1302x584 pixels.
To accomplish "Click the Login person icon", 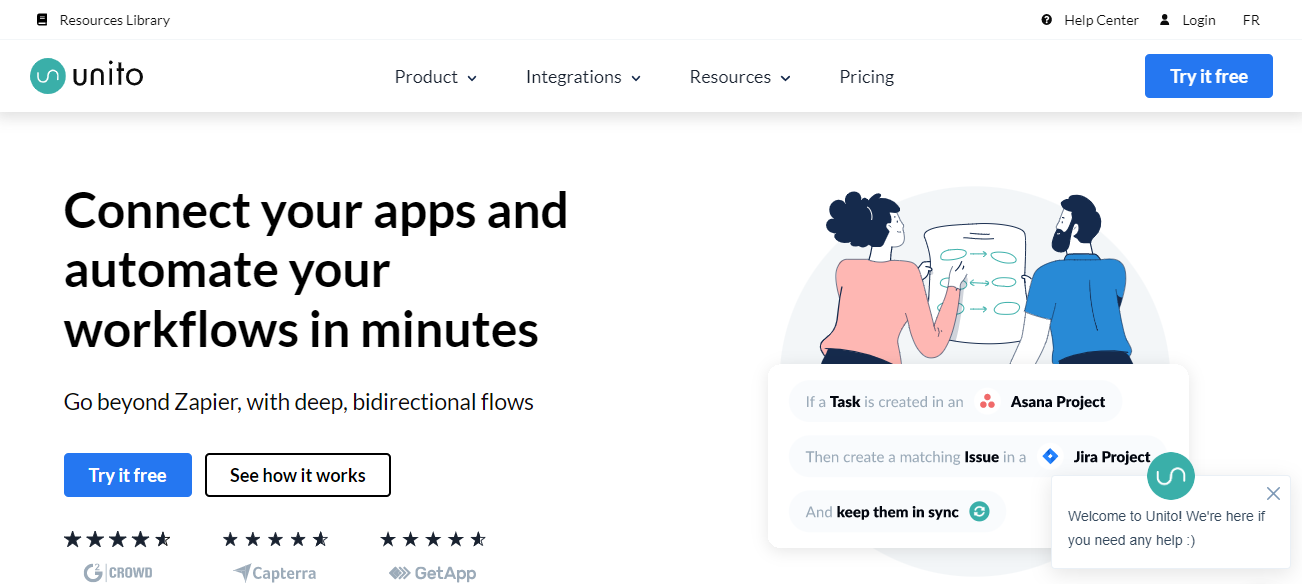I will pos(1165,20).
